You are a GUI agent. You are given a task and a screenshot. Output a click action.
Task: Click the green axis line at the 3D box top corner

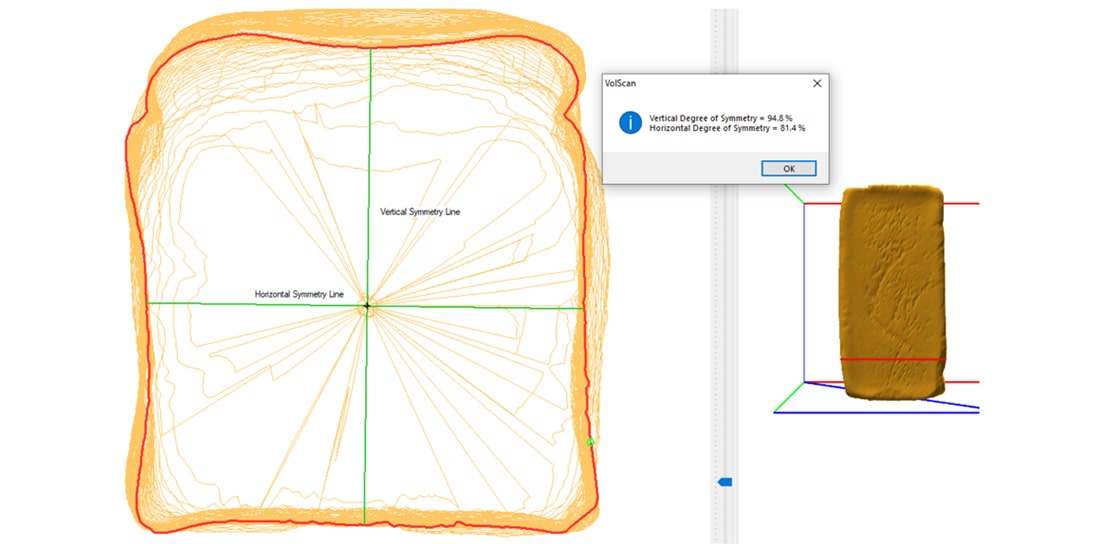click(x=794, y=193)
